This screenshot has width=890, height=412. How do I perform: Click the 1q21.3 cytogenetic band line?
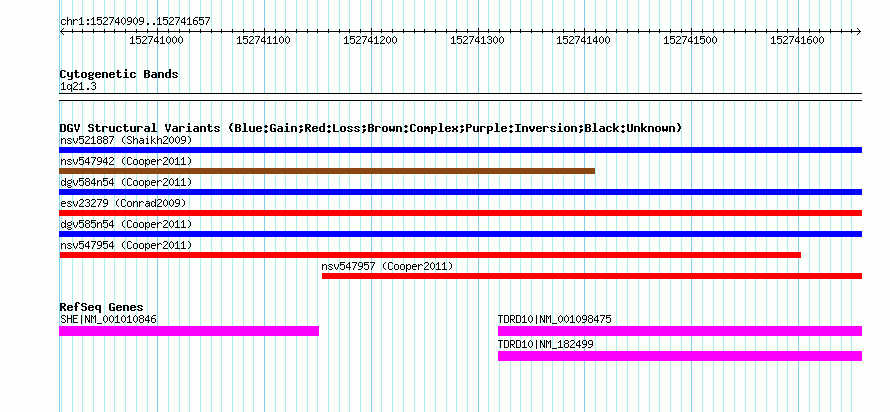coord(460,97)
